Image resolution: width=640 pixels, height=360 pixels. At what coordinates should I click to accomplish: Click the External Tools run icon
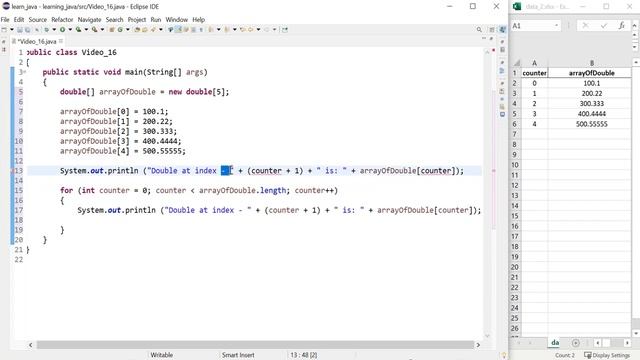click(94, 30)
